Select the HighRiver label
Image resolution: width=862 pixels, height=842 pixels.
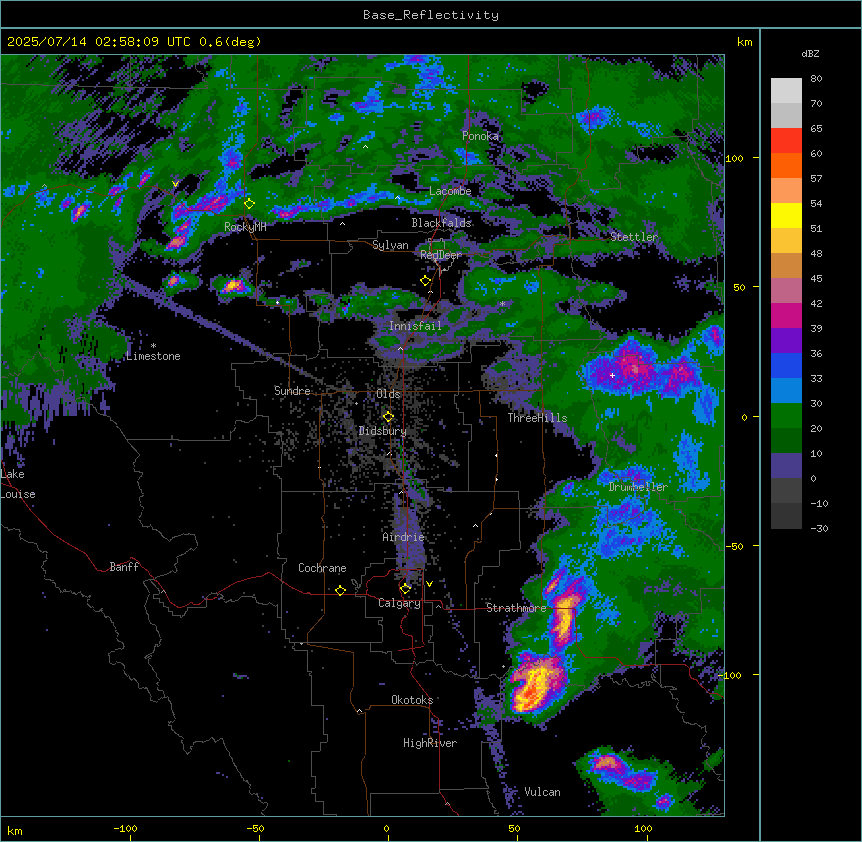[430, 743]
